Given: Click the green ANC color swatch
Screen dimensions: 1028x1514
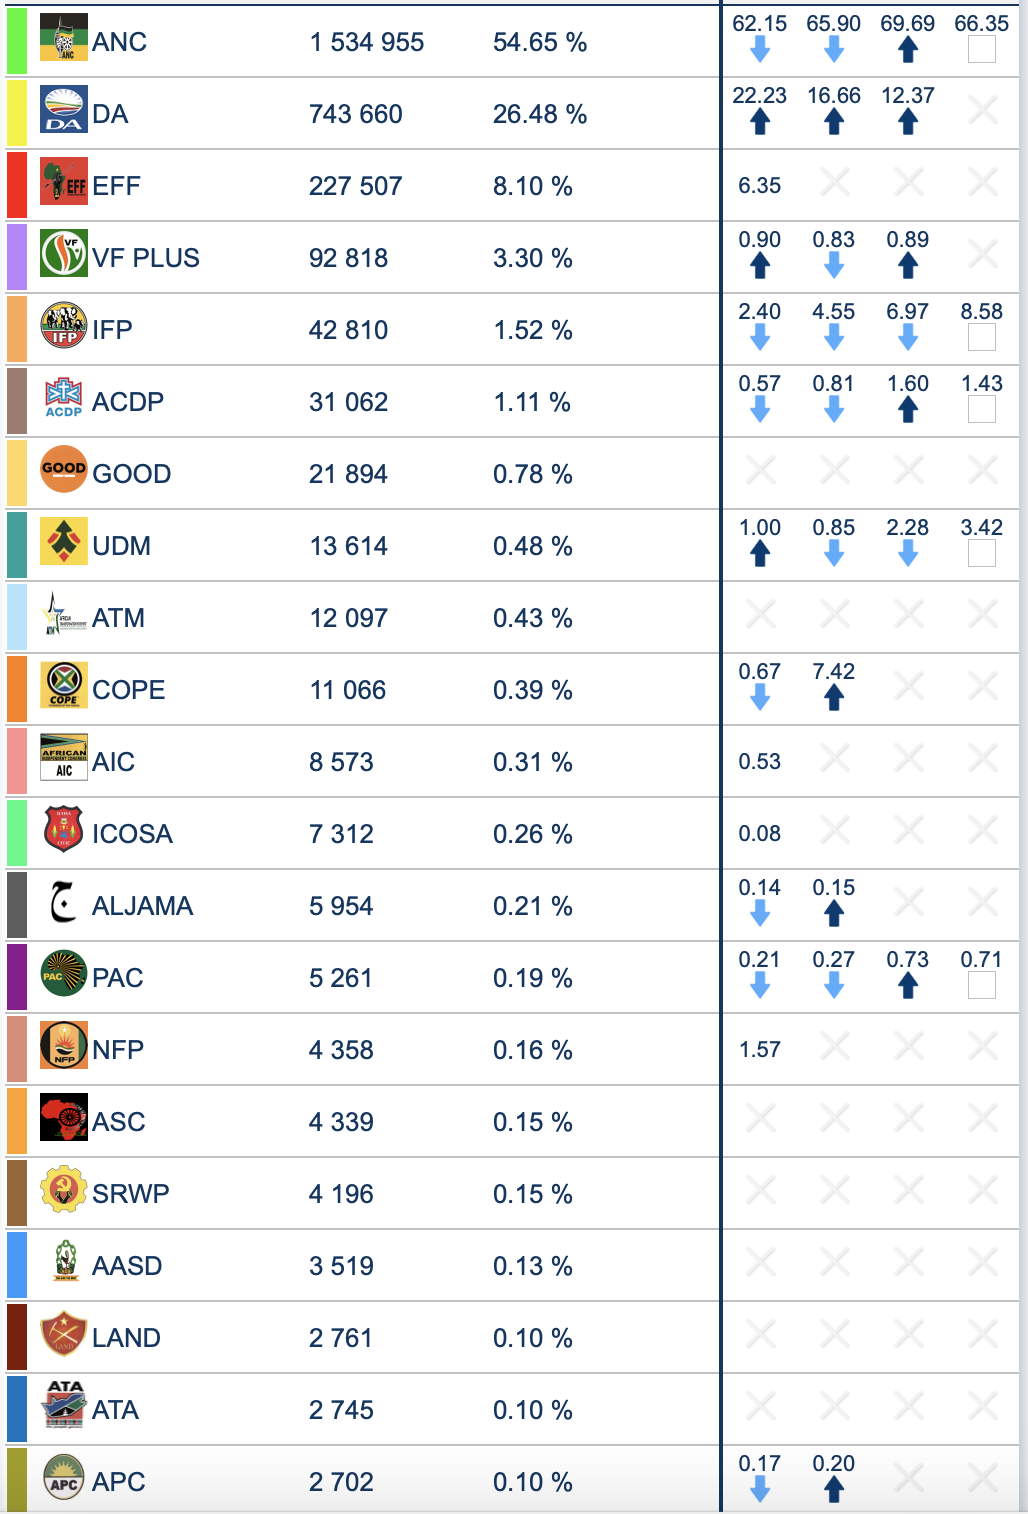Looking at the screenshot, I should pos(17,41).
